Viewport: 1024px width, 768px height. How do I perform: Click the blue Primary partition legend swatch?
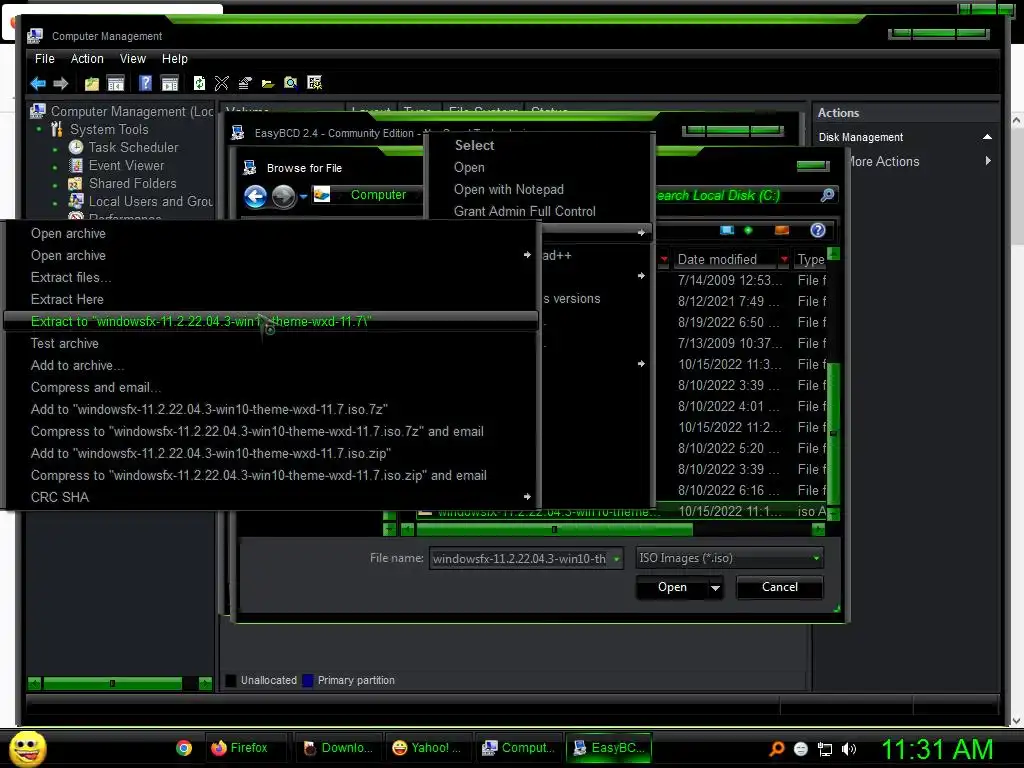(308, 680)
